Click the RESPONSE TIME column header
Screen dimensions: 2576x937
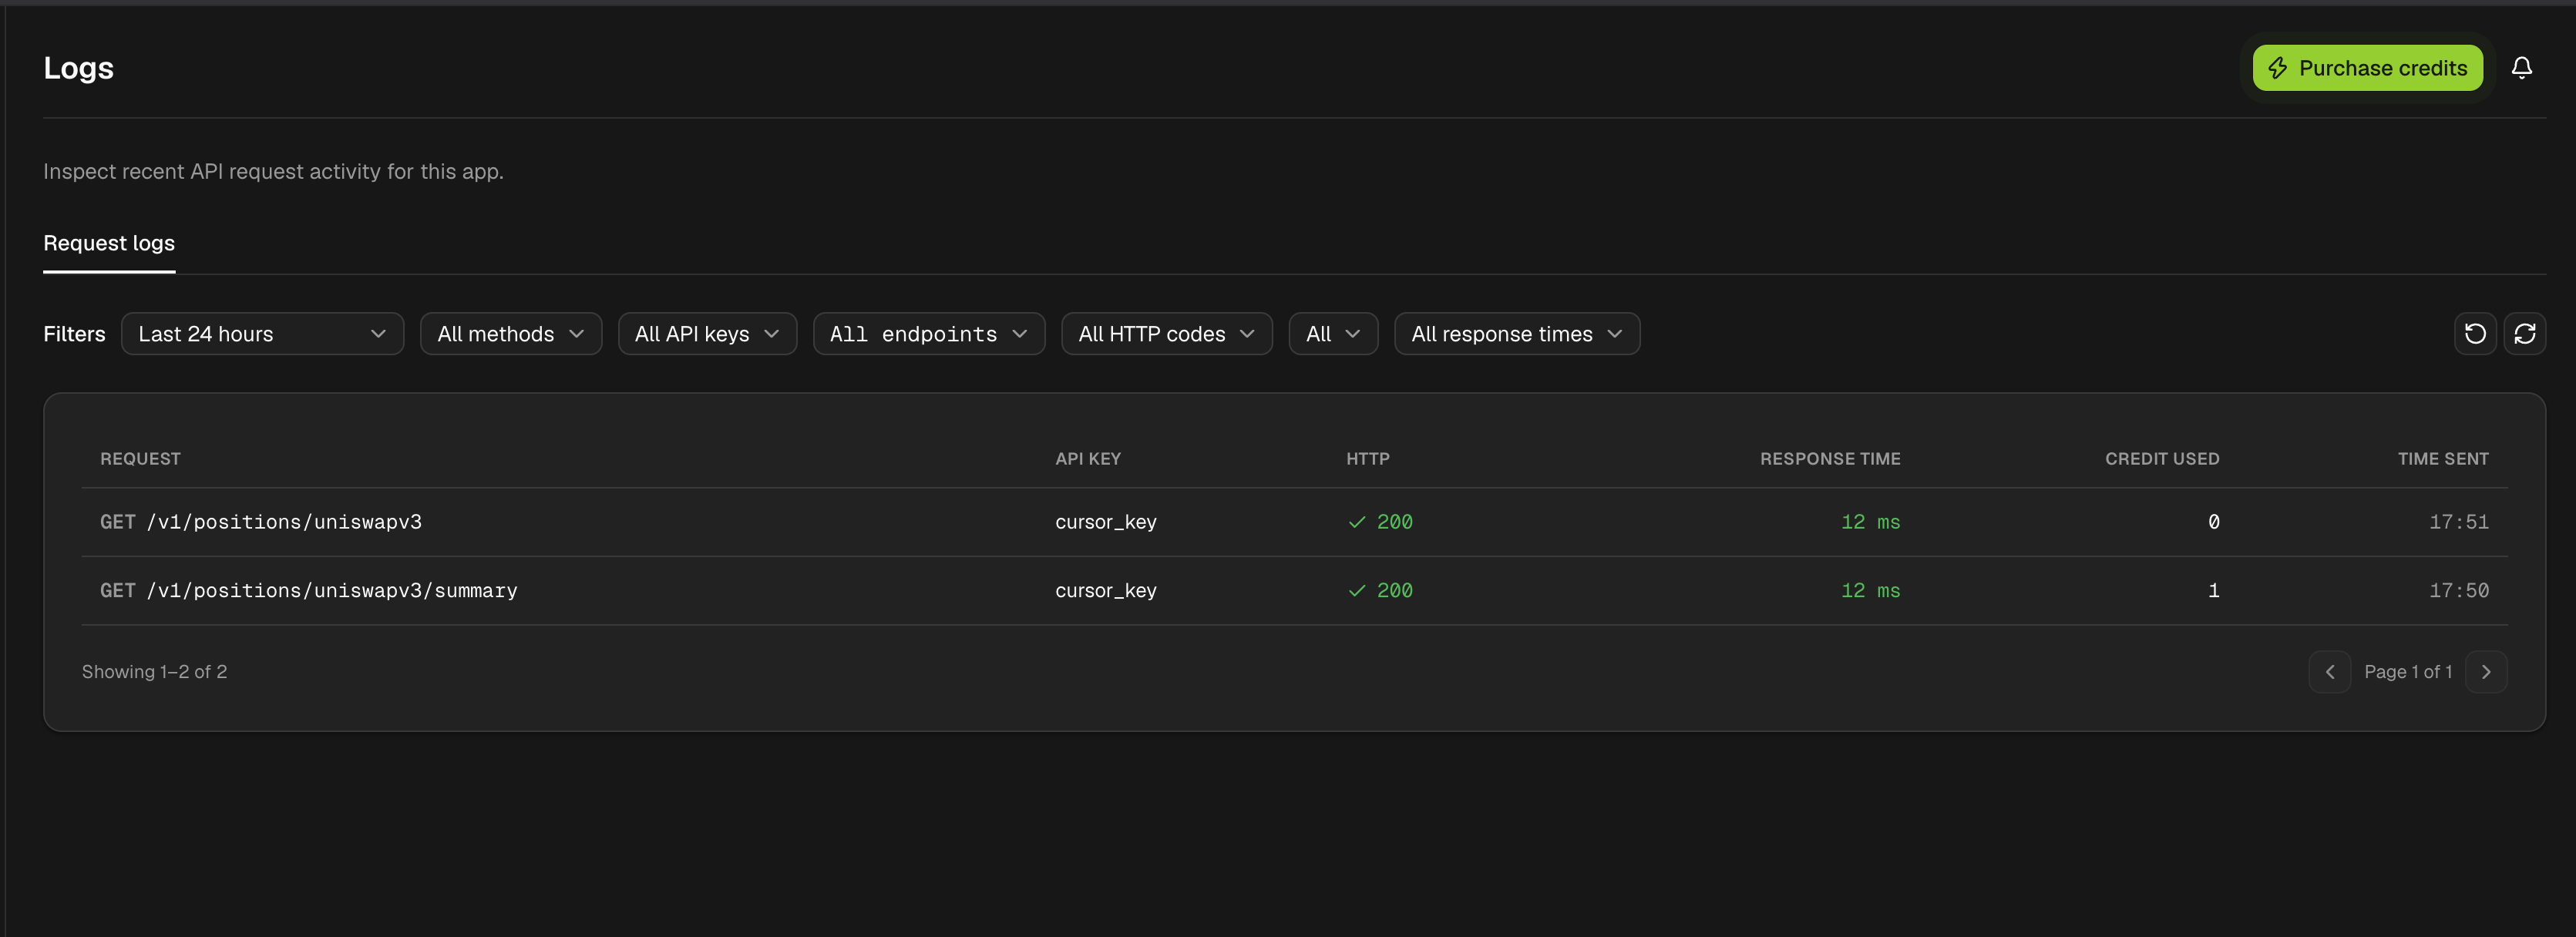(1830, 459)
